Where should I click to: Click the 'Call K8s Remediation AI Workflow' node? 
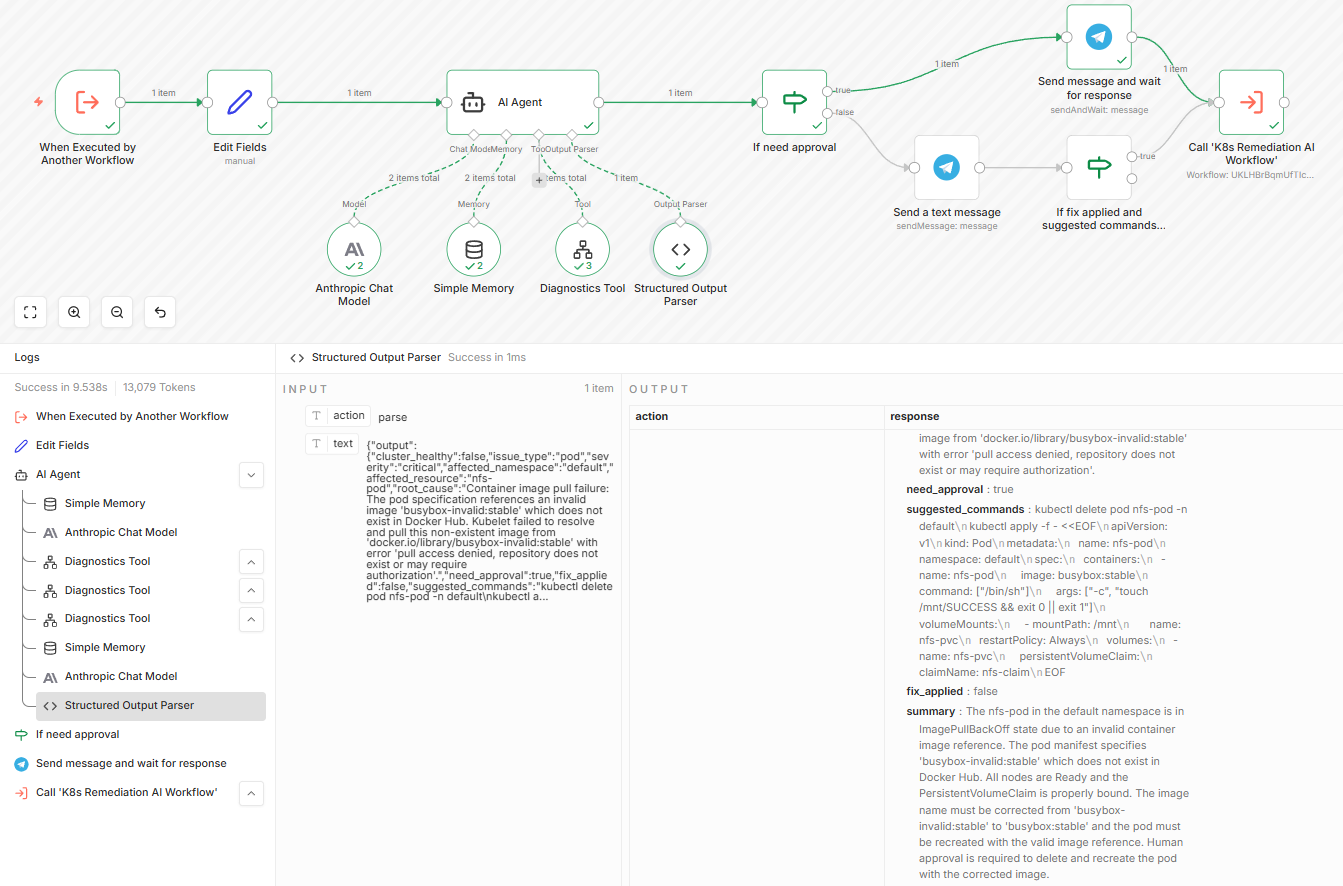[x=1251, y=101]
